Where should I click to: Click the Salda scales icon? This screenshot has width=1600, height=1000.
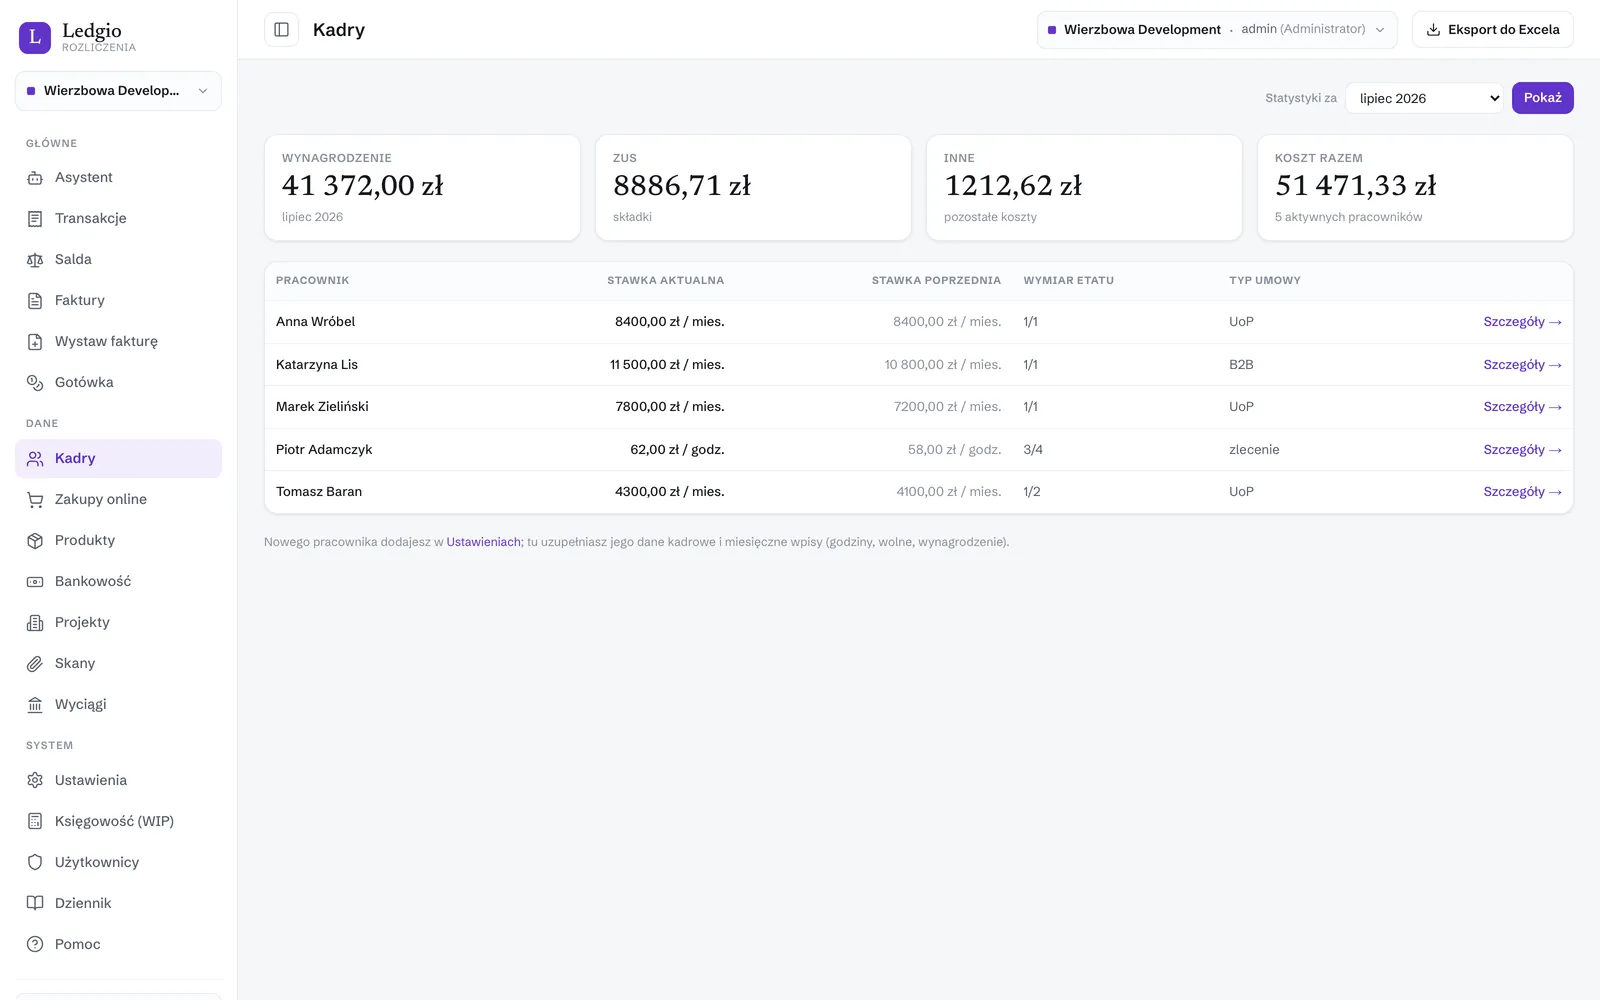35,260
